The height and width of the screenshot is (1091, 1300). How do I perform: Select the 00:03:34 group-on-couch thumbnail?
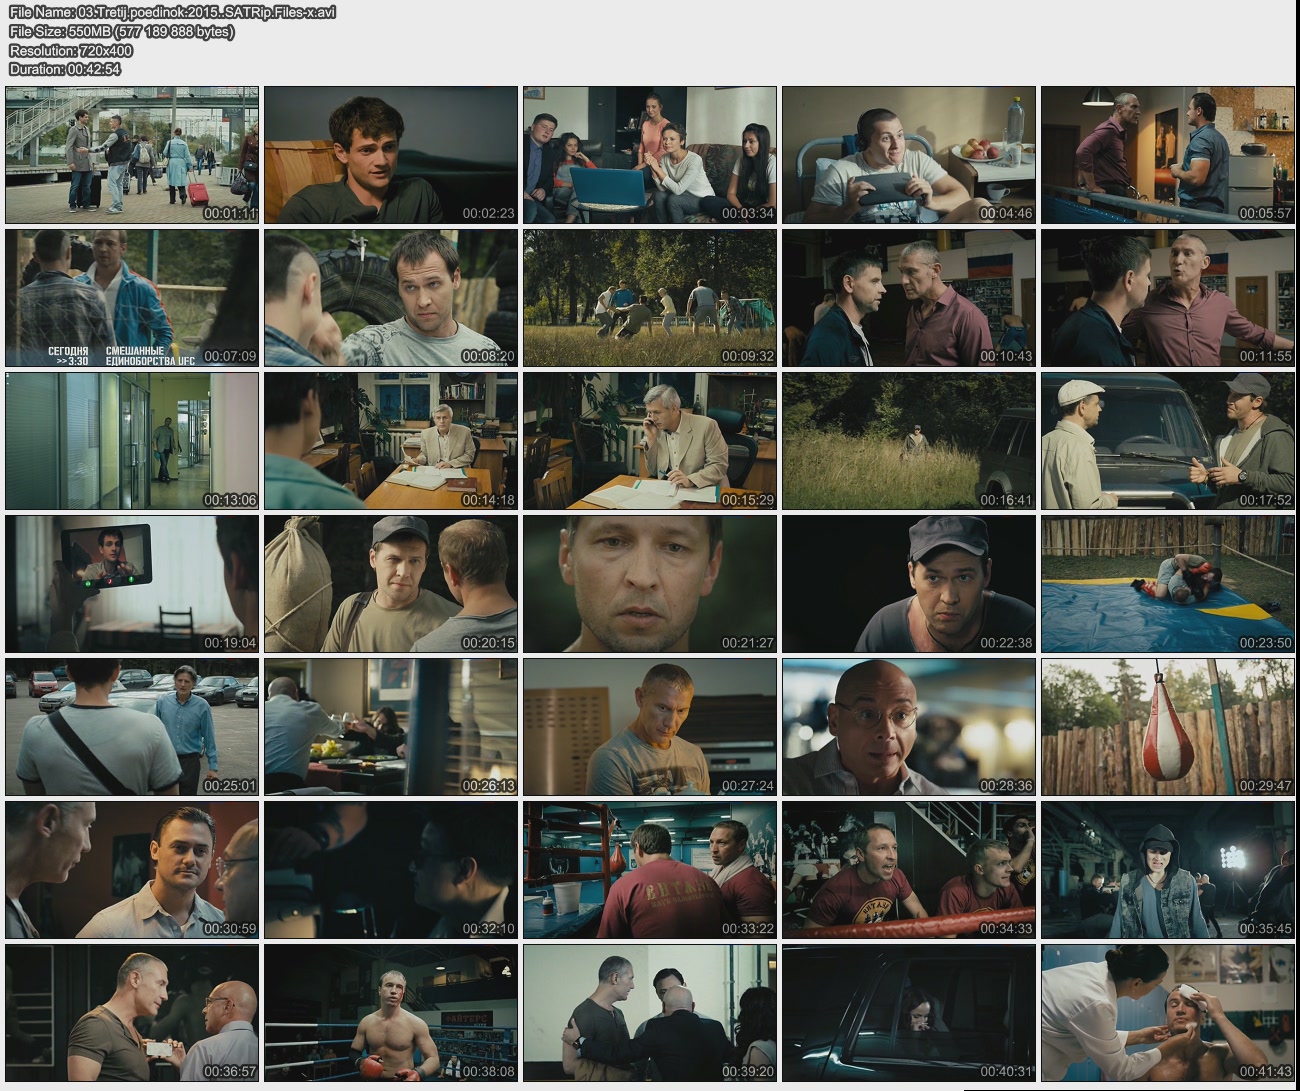650,155
